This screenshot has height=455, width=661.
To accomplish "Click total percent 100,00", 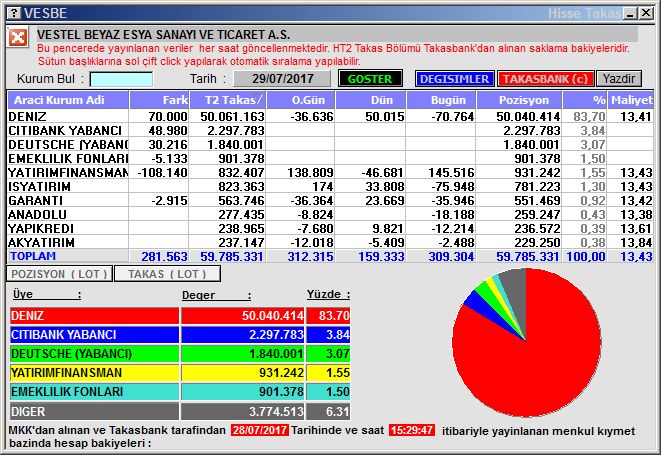I will tap(586, 256).
